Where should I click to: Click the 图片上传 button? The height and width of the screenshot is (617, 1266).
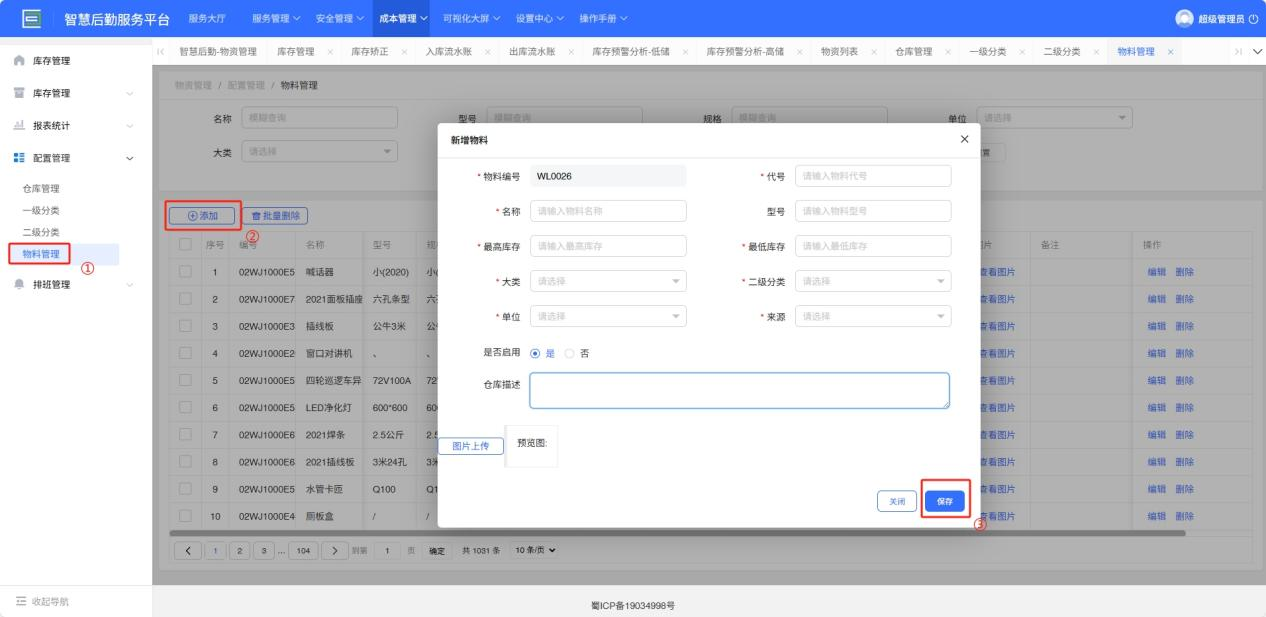coord(471,446)
